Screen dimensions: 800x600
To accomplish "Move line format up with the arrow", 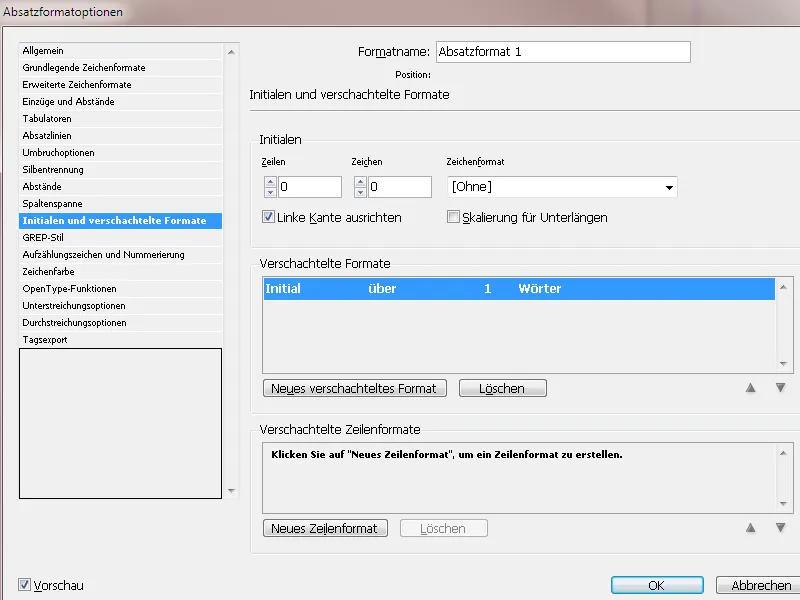I will click(751, 528).
